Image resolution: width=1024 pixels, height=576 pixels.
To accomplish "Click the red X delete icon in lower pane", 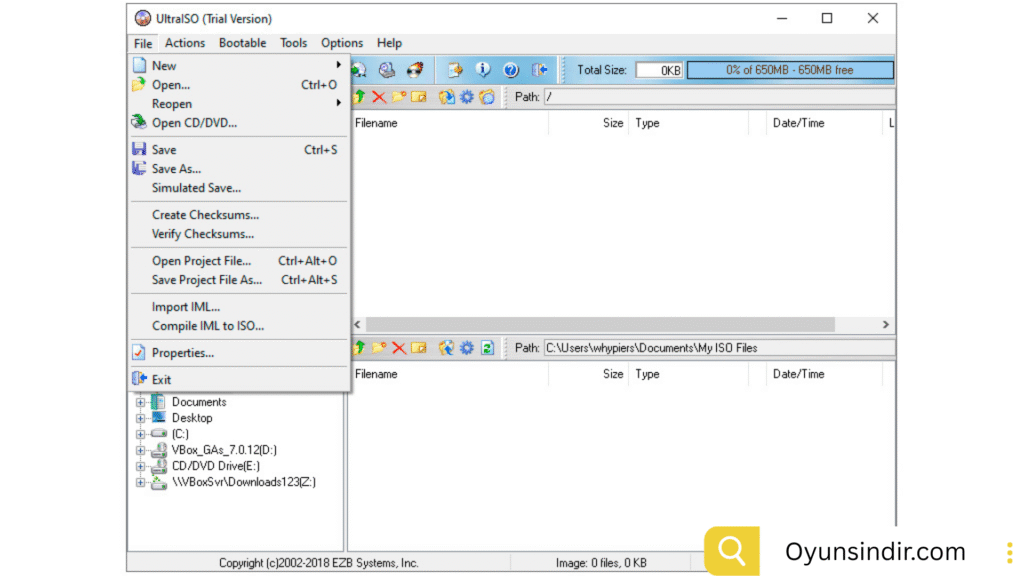I will 399,348.
